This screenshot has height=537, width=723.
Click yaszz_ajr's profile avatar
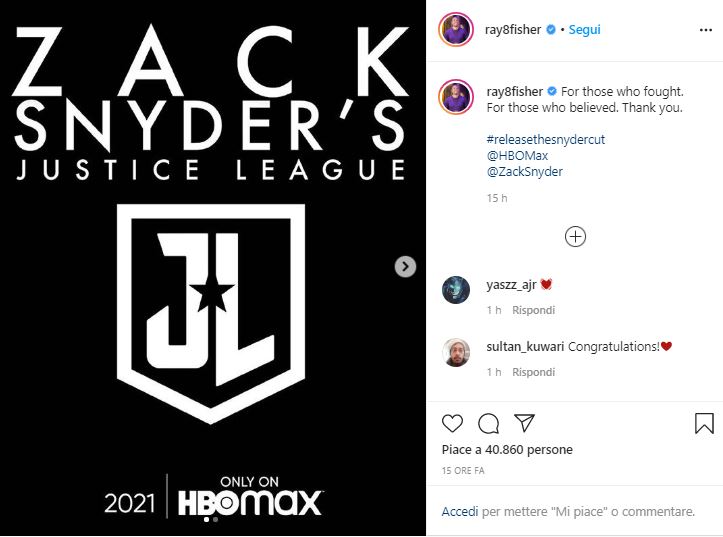pyautogui.click(x=456, y=290)
